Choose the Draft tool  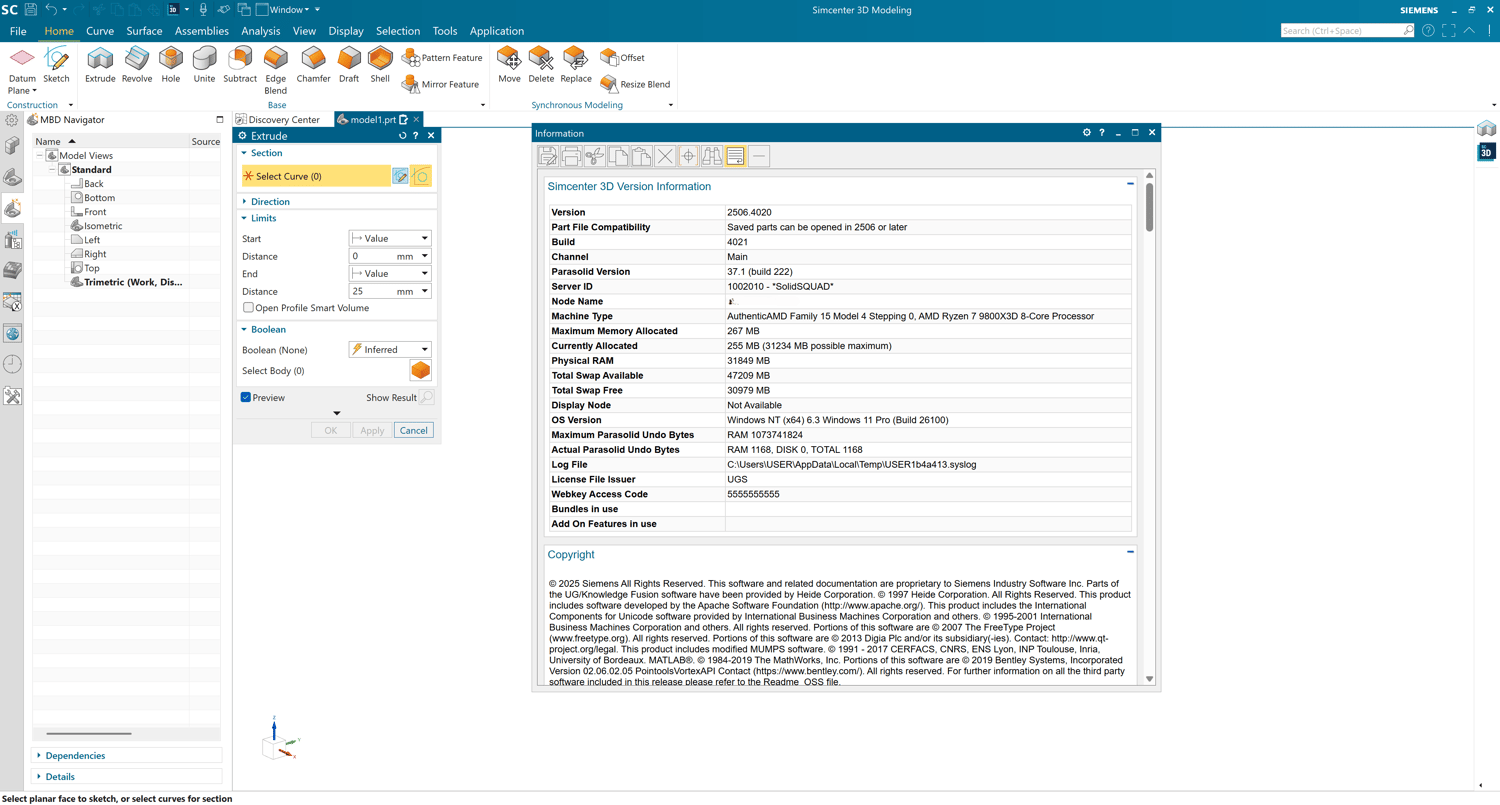(x=349, y=65)
